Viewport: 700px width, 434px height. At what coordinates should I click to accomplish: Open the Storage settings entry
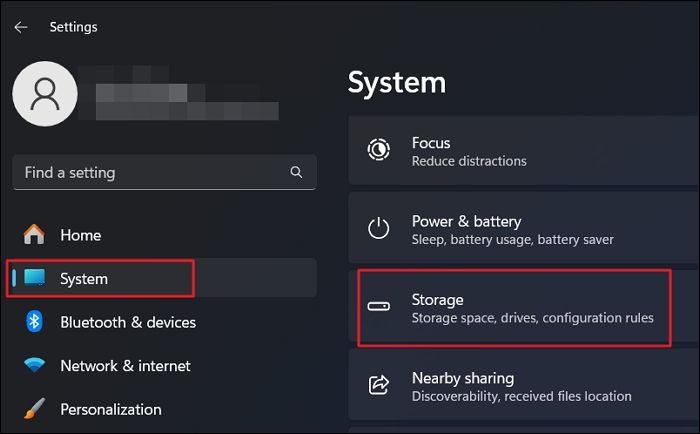click(x=530, y=308)
